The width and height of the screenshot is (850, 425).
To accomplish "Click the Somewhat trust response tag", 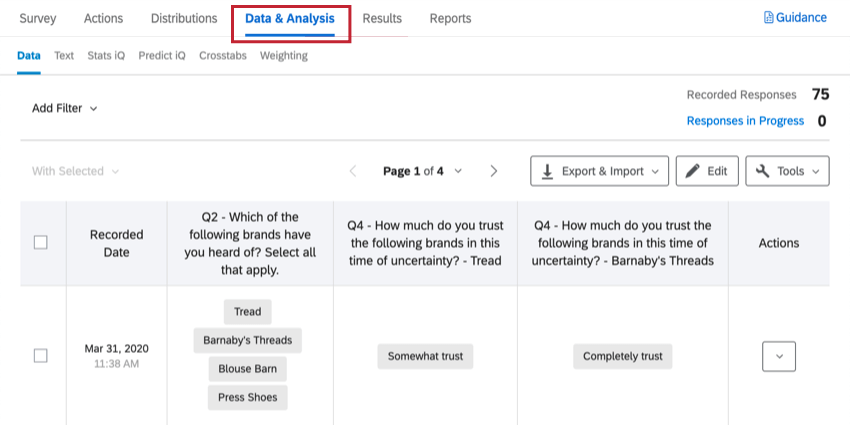I will point(426,356).
